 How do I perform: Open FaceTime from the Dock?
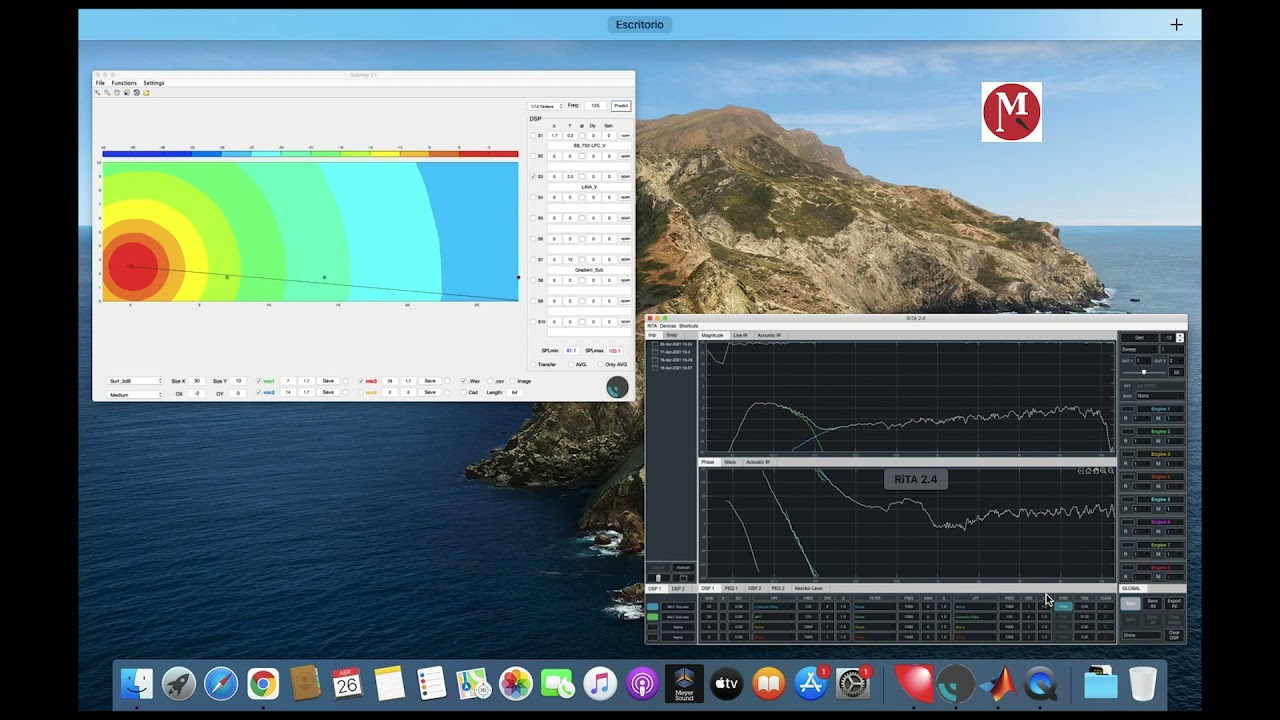558,684
